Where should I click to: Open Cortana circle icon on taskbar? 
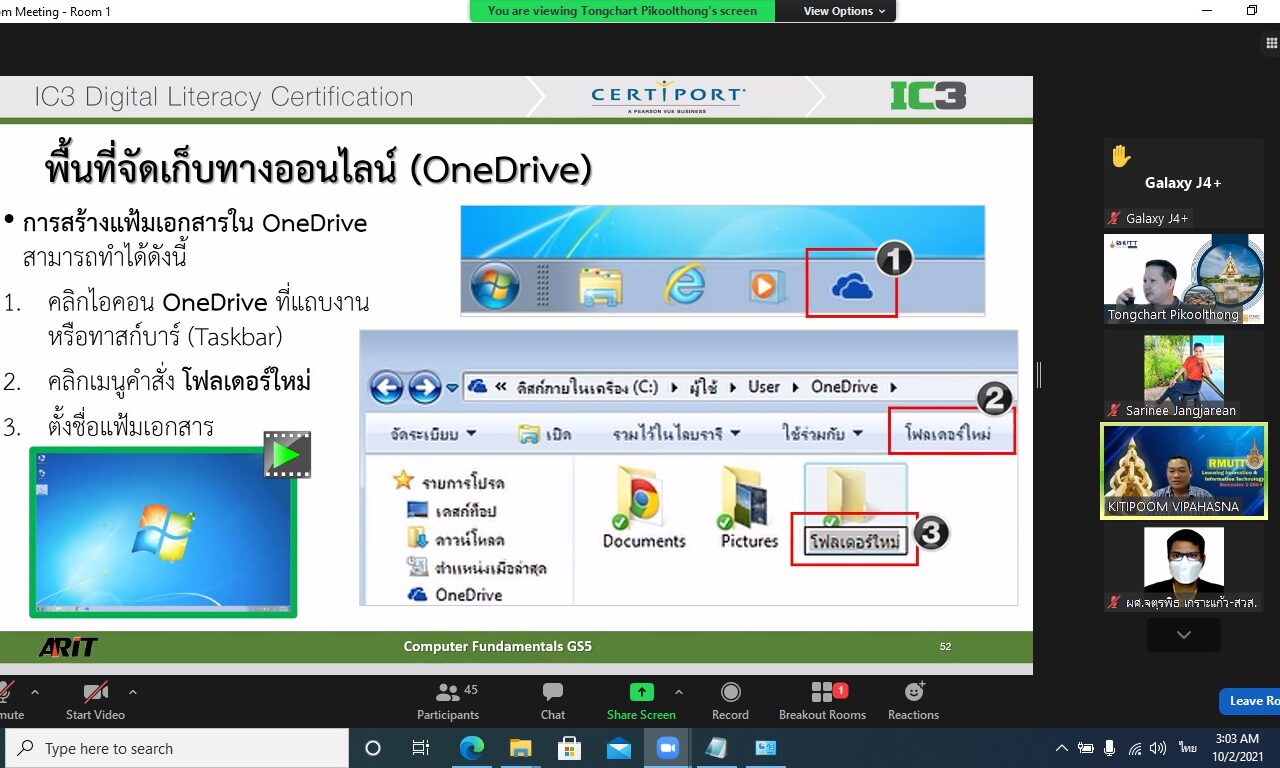coord(373,748)
